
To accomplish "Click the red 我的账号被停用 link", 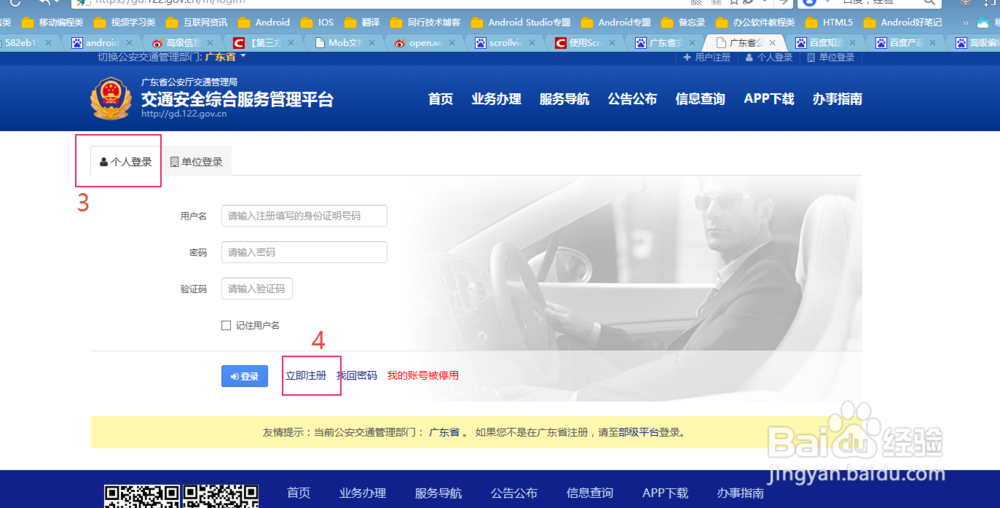I will coord(423,375).
